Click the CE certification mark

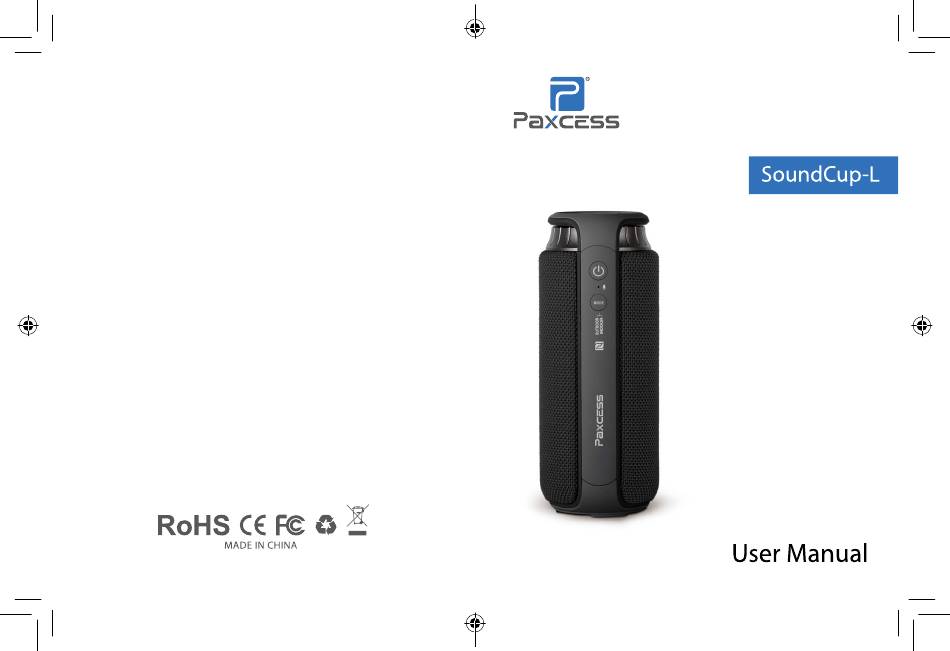pos(252,526)
